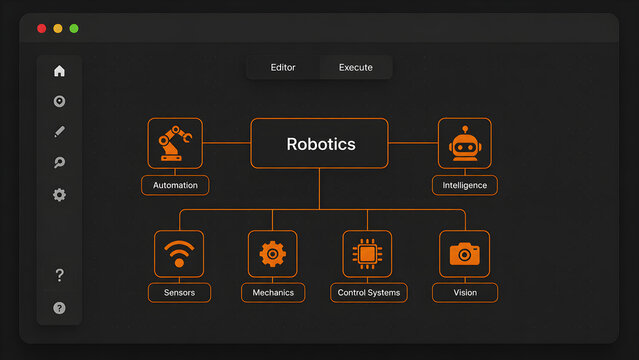Select the wifi signal Sensors icon node
Screen dimensions: 639x360
pyautogui.click(x=179, y=254)
